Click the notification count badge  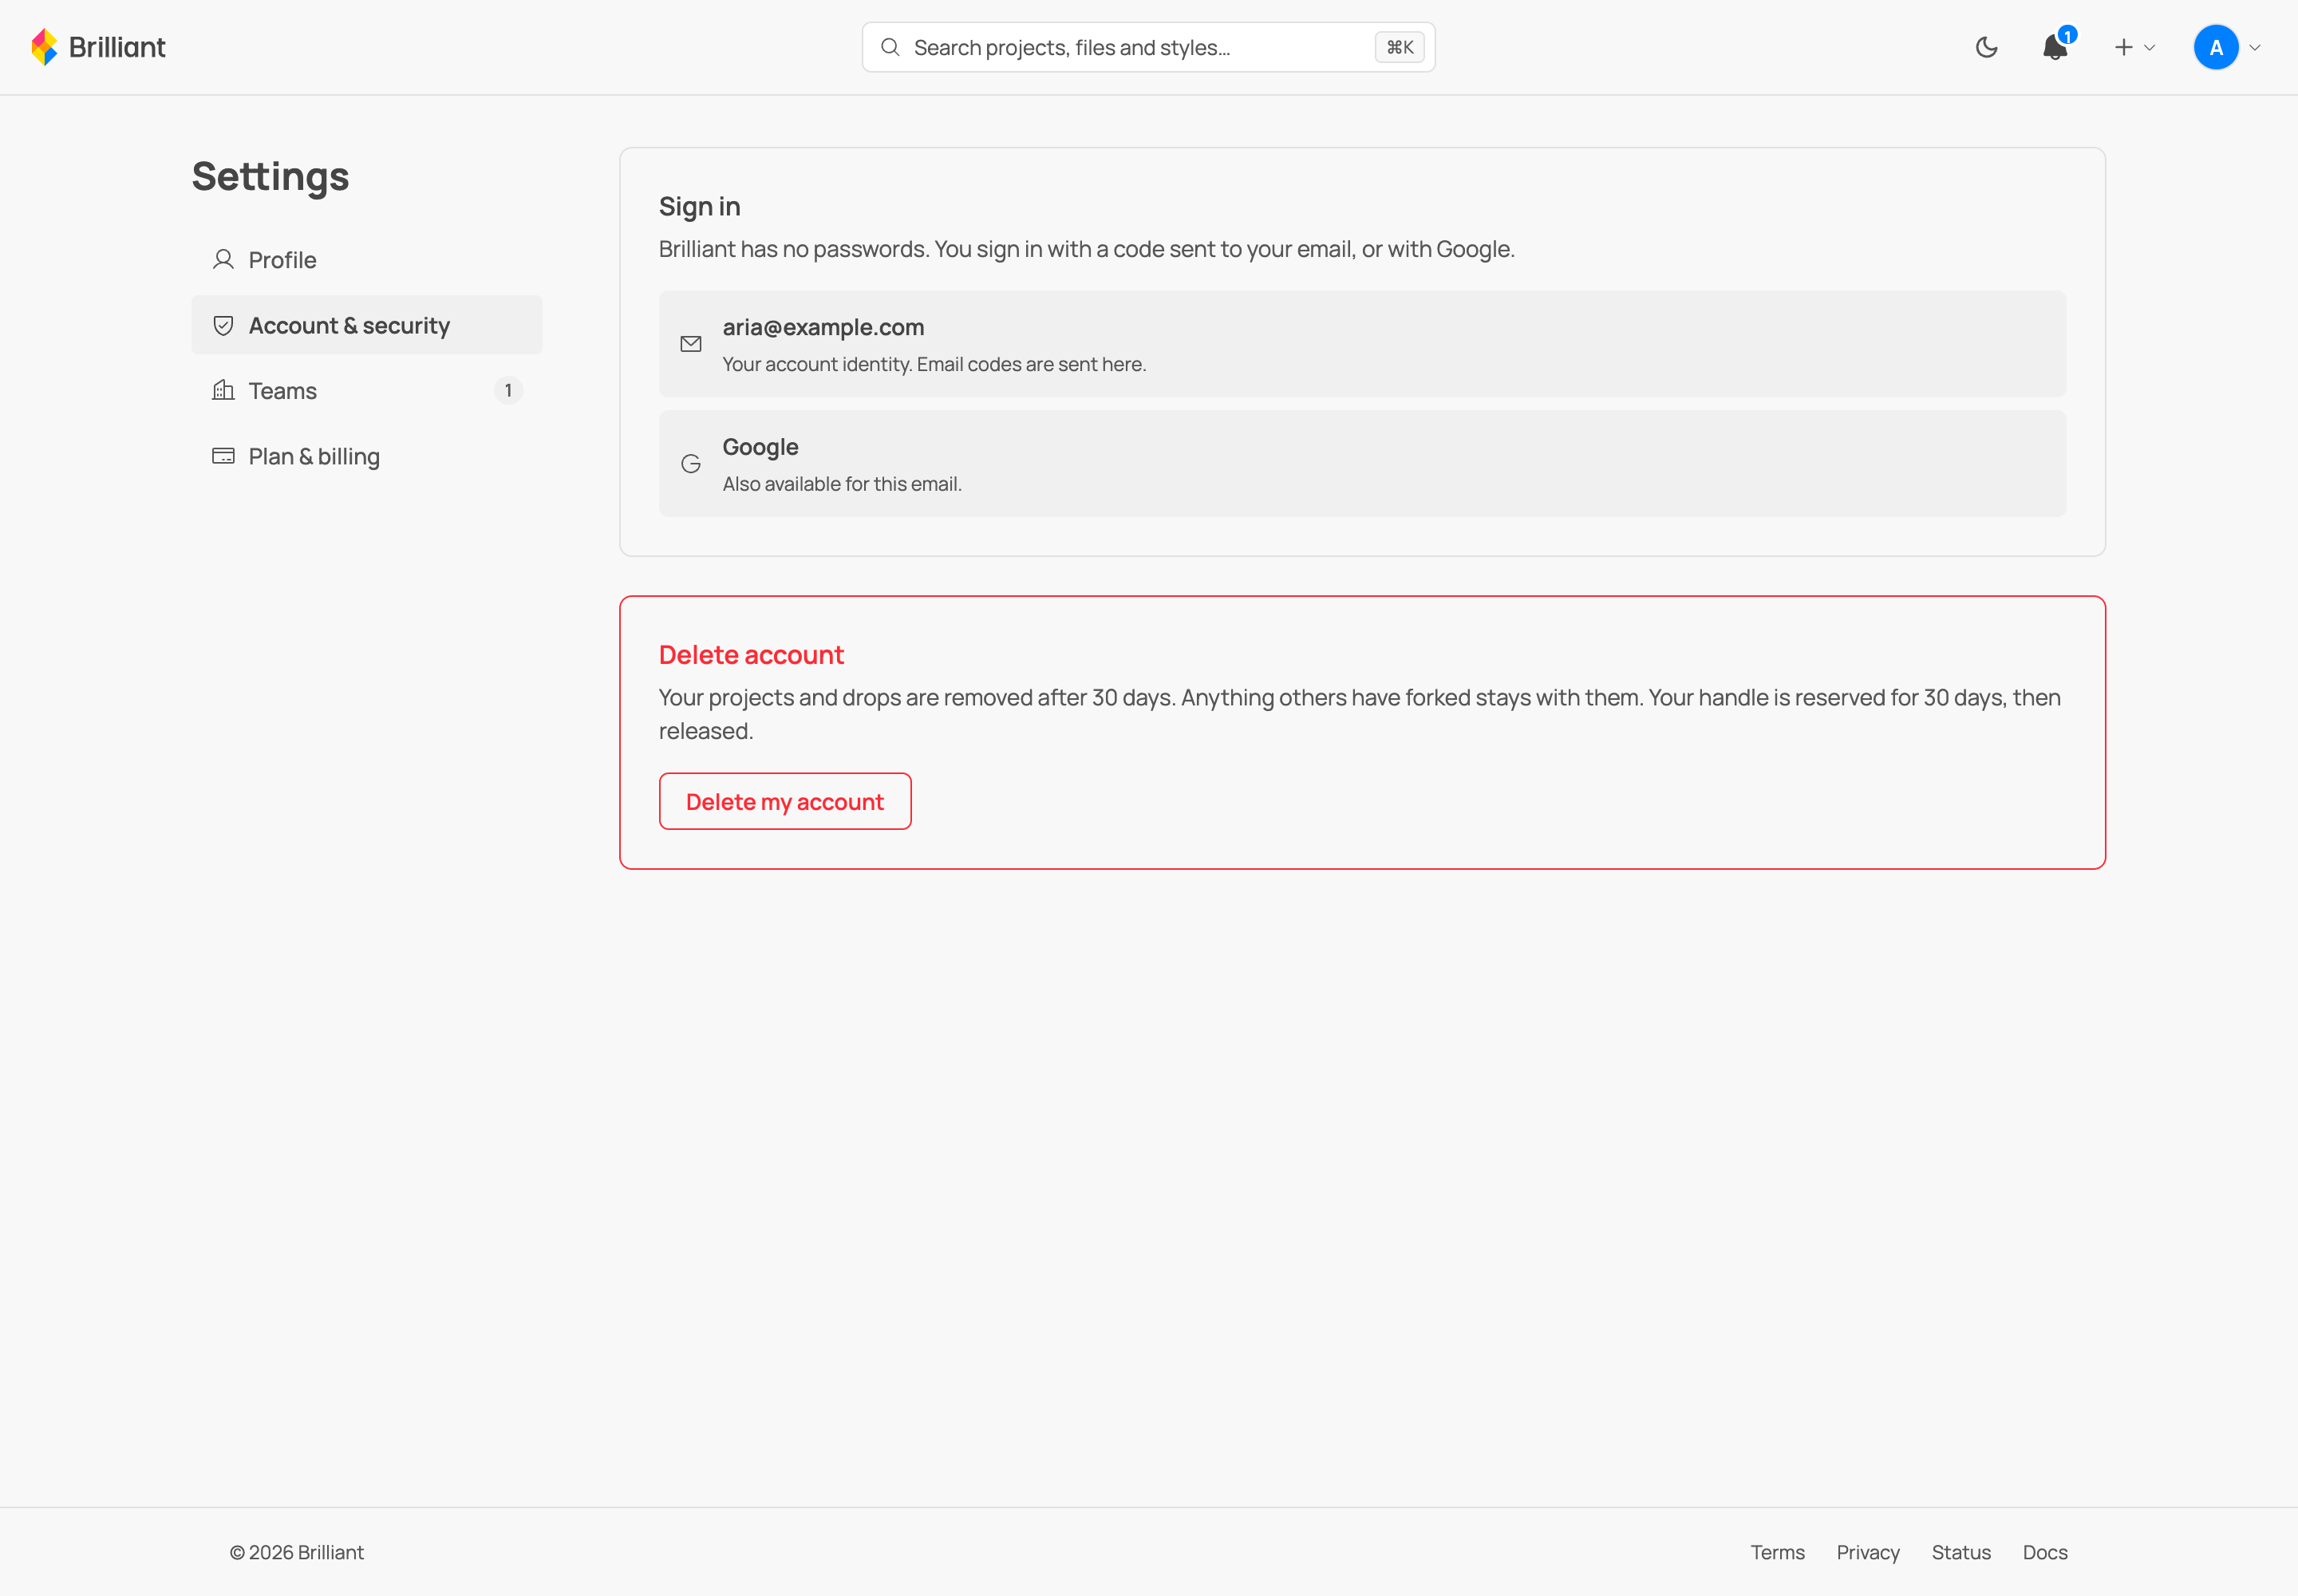[x=2067, y=35]
